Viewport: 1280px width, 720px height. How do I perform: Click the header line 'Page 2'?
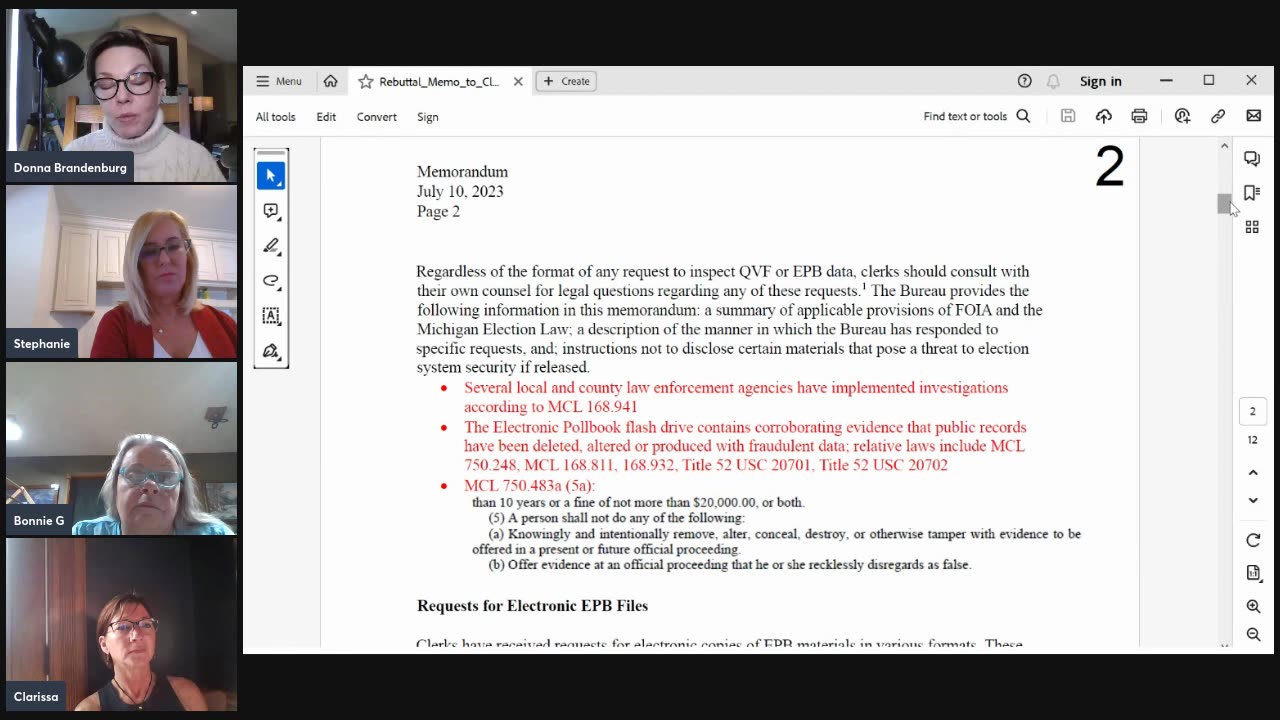(438, 212)
